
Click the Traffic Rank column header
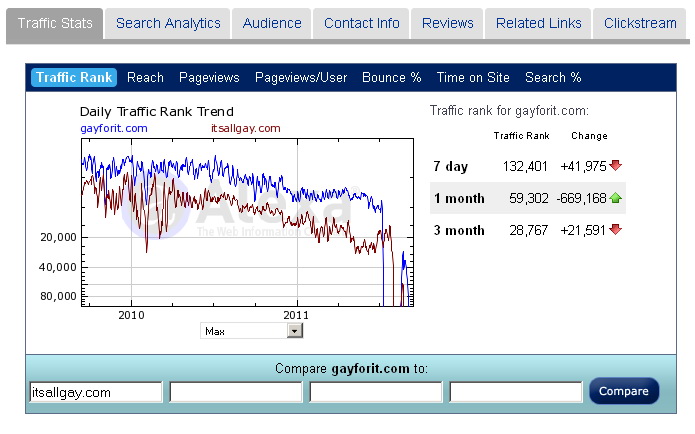point(522,136)
